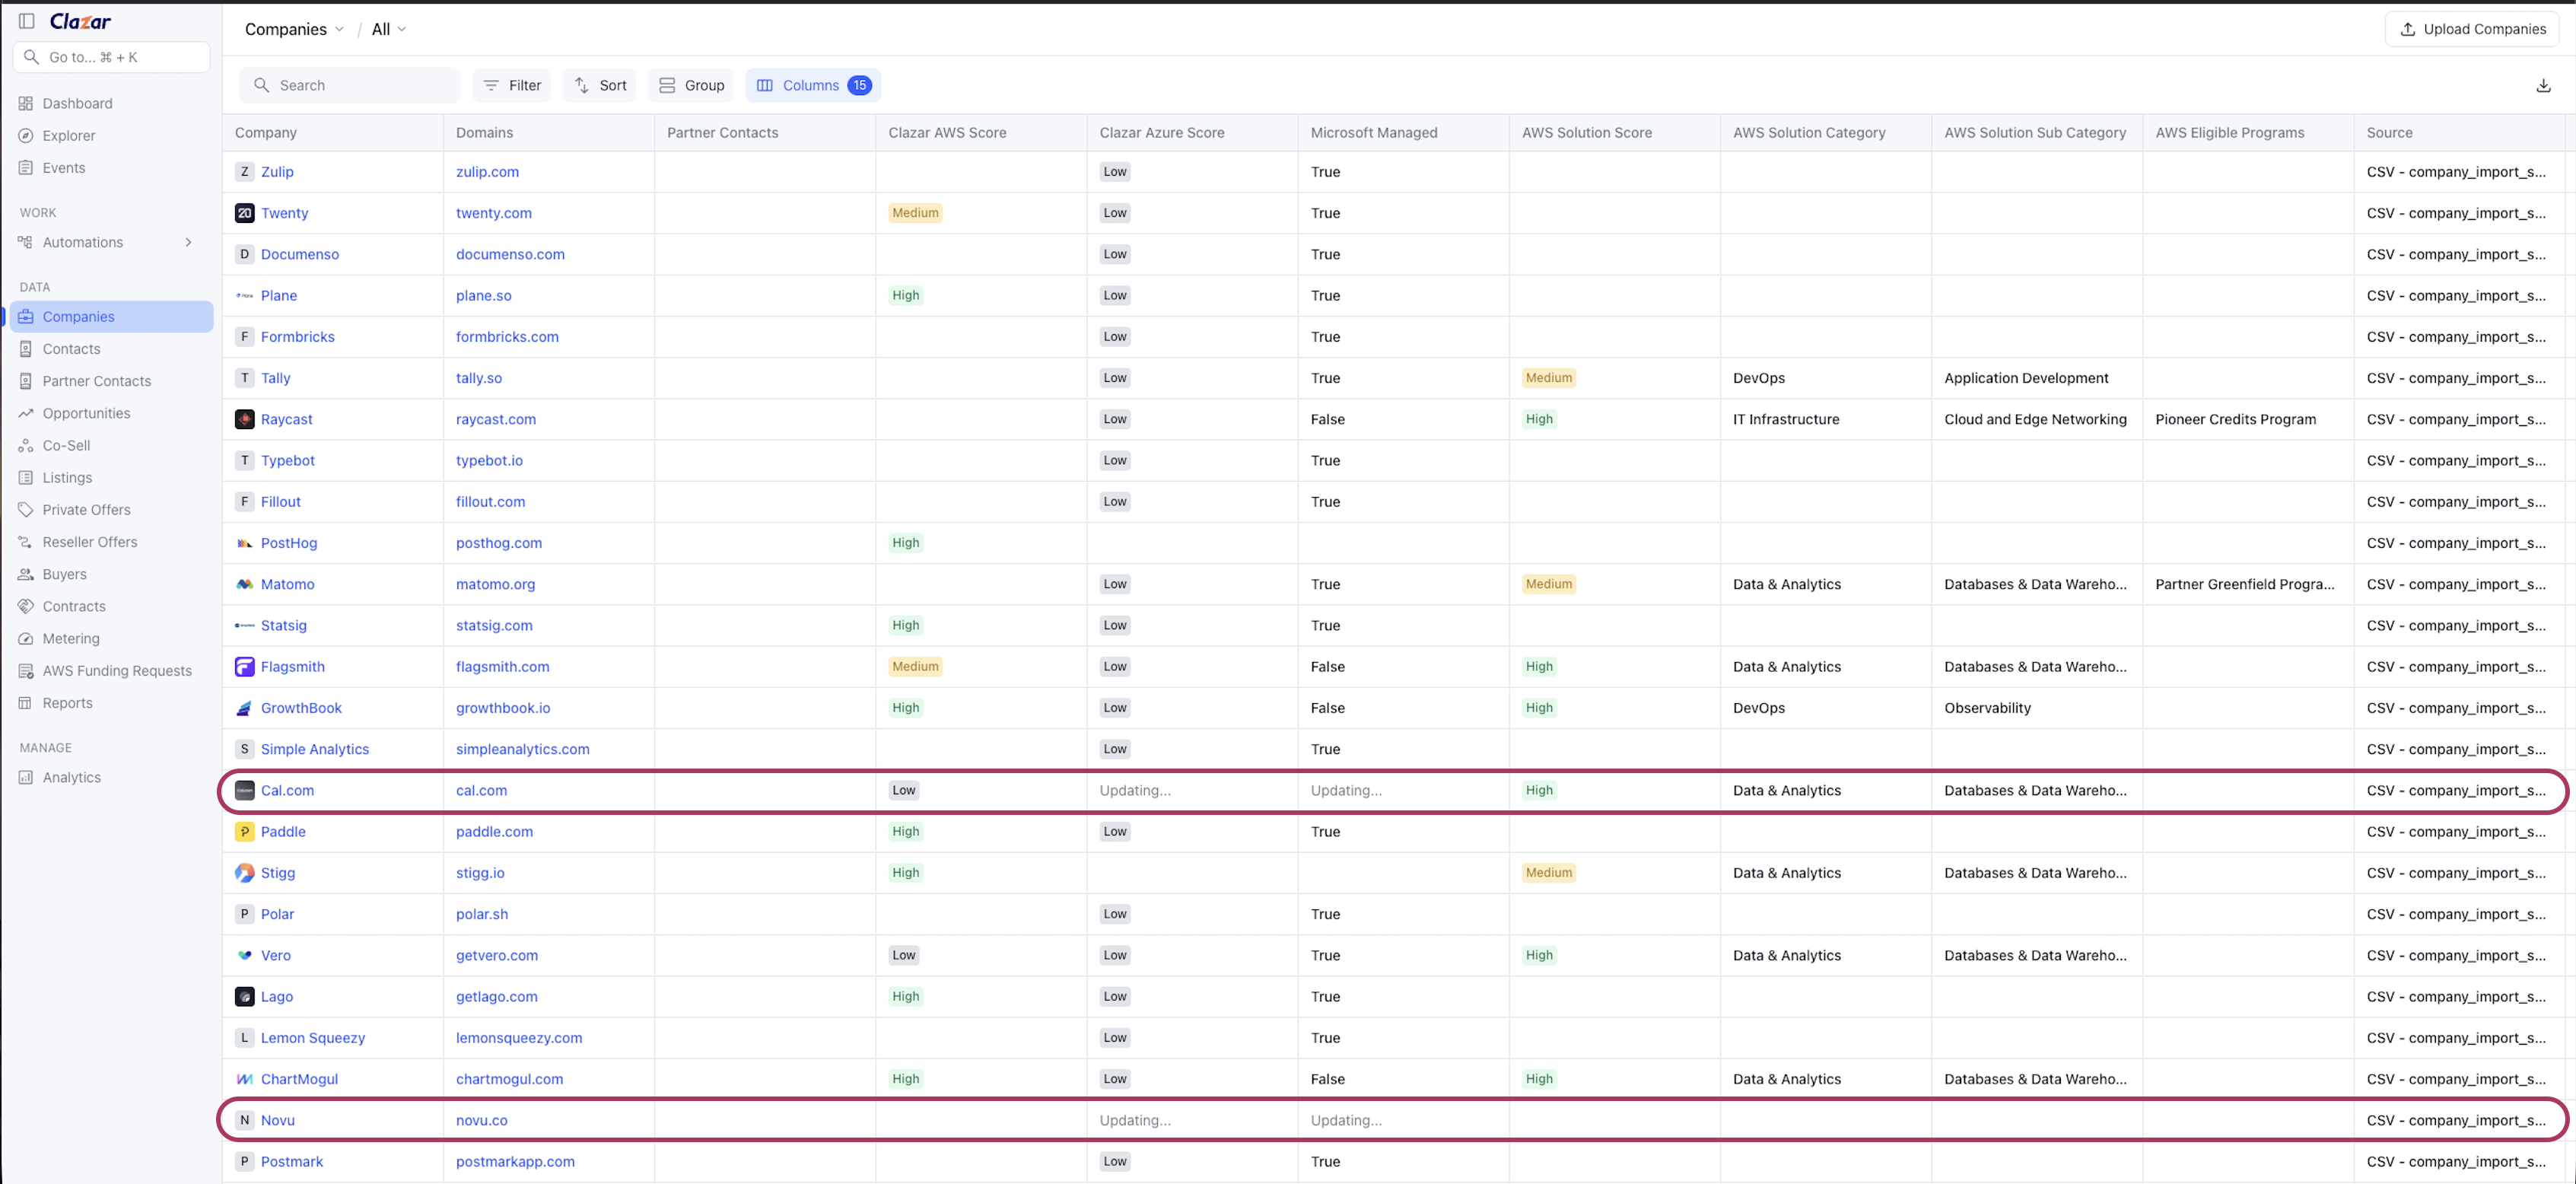Screen dimensions: 2576x1184
Task: Click the AWS Funding Requests icon
Action: (x=26, y=671)
